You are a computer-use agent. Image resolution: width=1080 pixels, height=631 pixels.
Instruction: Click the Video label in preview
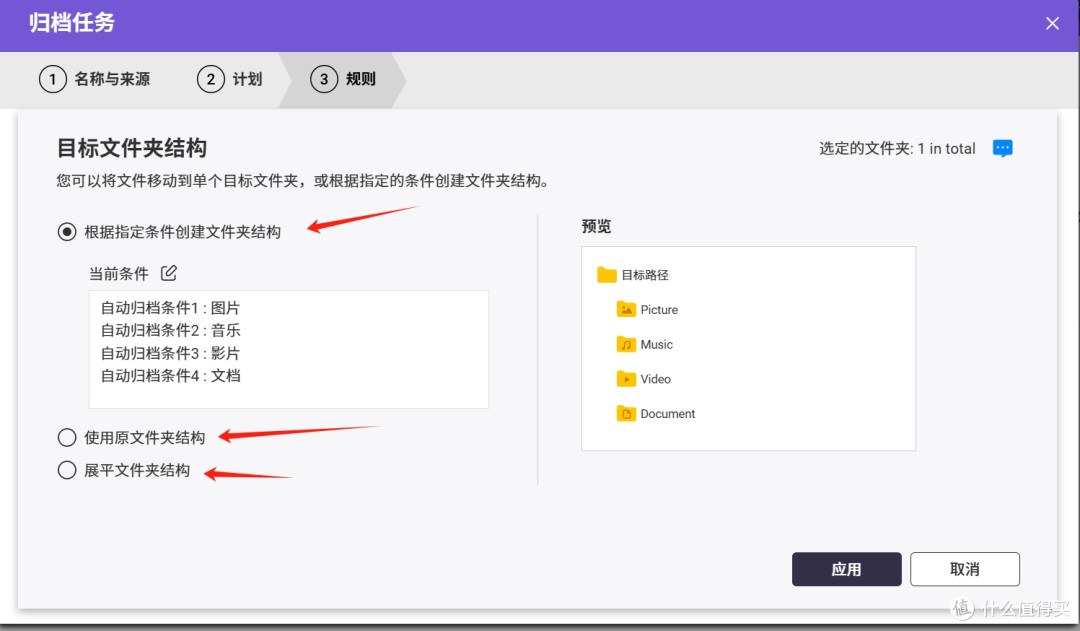656,379
